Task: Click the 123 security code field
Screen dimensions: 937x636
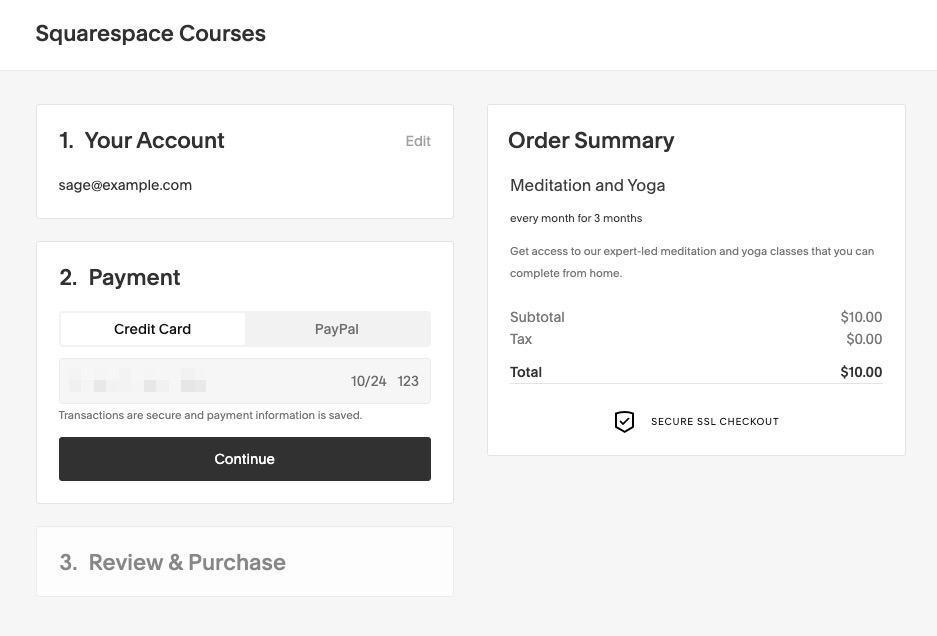Action: pyautogui.click(x=408, y=381)
